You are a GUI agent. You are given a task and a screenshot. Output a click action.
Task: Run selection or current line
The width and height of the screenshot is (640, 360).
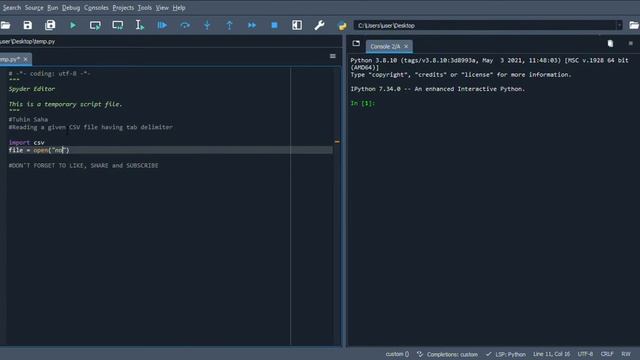pyautogui.click(x=140, y=25)
